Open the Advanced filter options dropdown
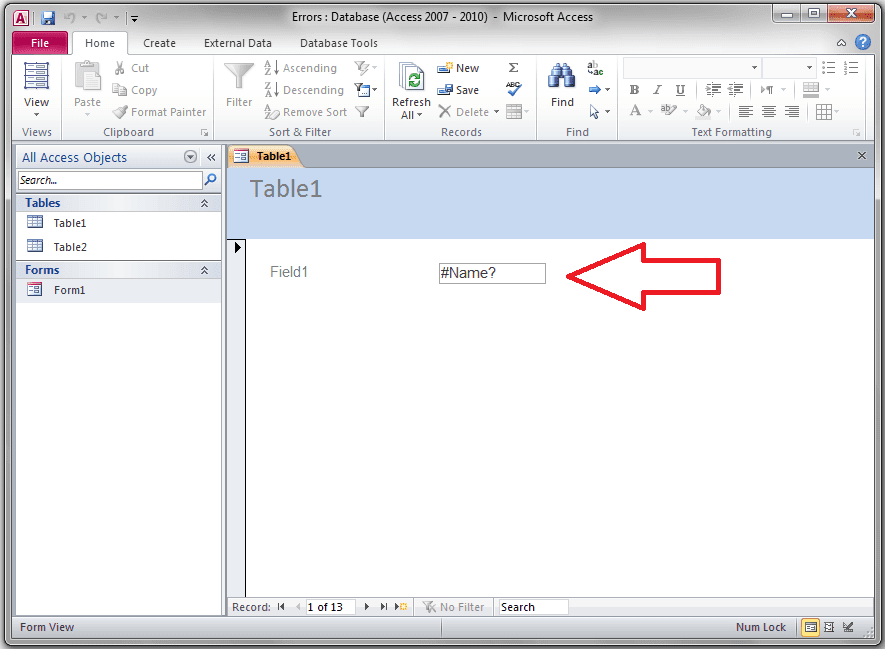Viewport: 885px width, 649px height. (365, 90)
